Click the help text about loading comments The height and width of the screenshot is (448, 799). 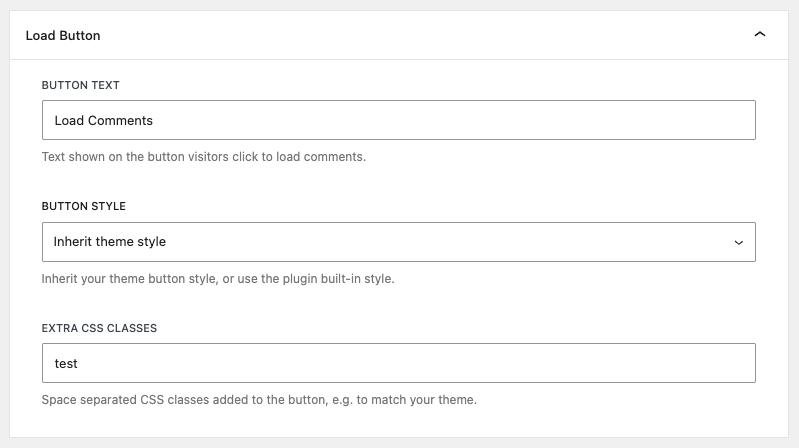point(204,157)
